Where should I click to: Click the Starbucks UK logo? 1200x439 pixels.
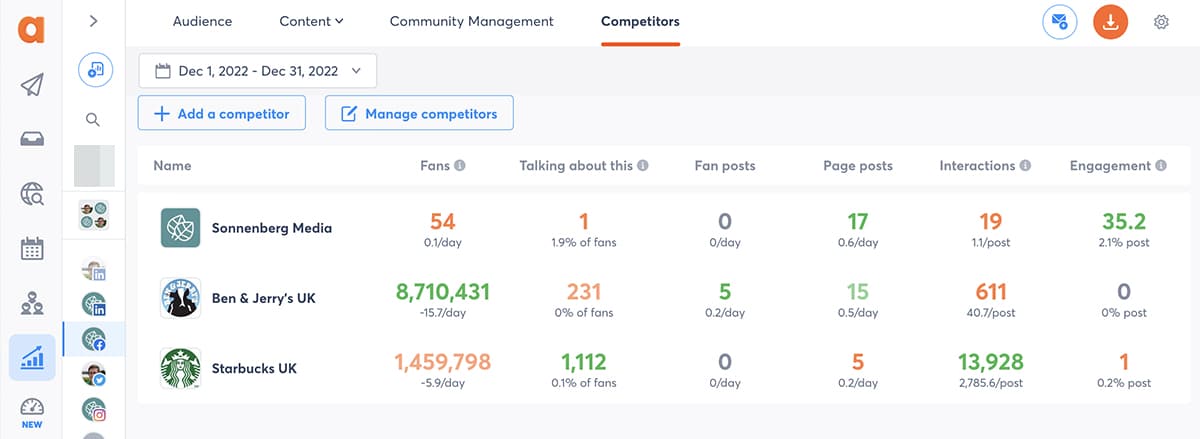click(x=181, y=368)
